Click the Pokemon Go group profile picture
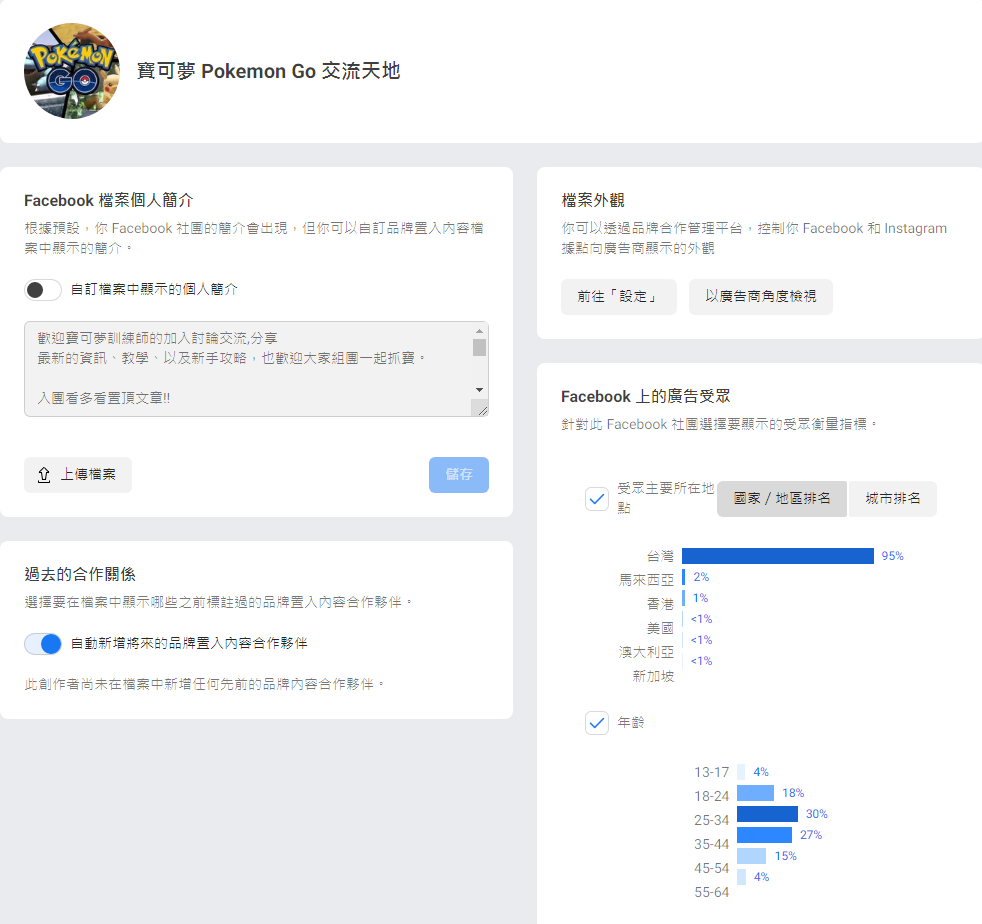The width and height of the screenshot is (982, 924). coord(71,71)
